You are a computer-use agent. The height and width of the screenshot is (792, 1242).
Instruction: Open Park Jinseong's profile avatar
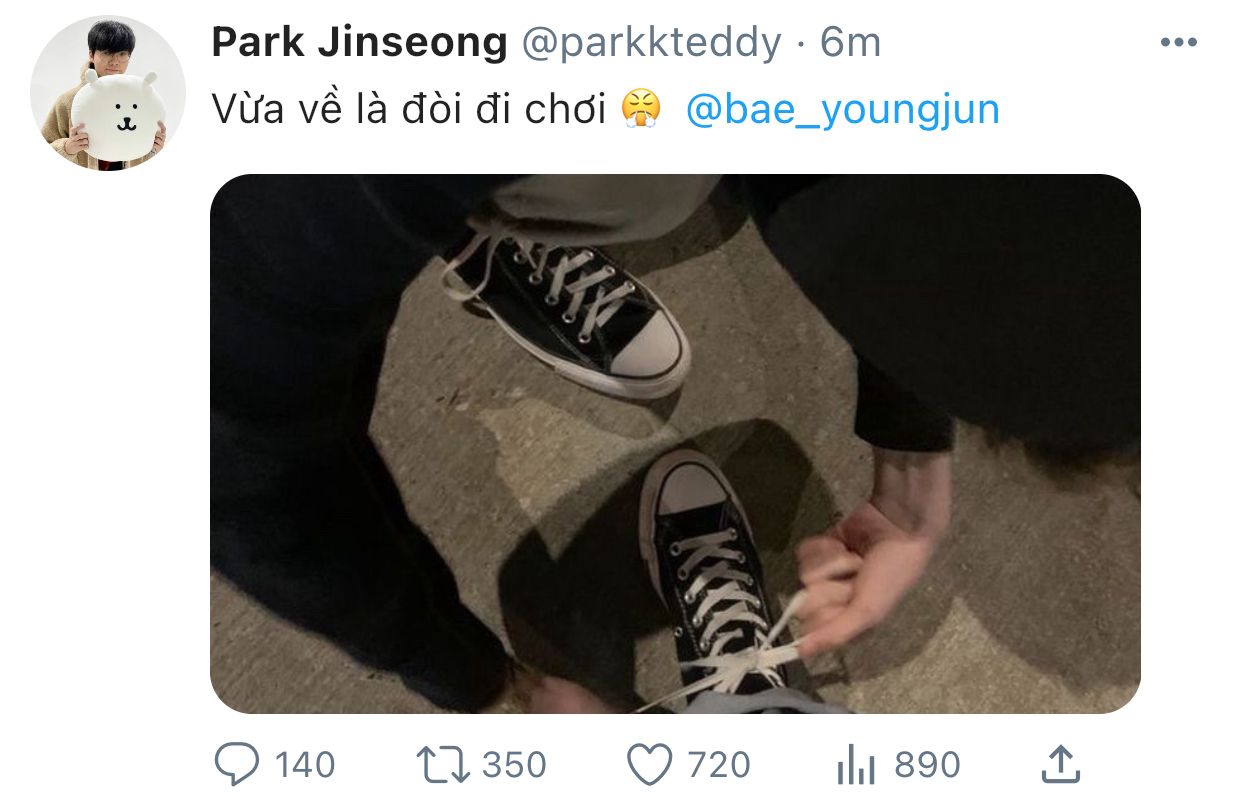click(108, 94)
